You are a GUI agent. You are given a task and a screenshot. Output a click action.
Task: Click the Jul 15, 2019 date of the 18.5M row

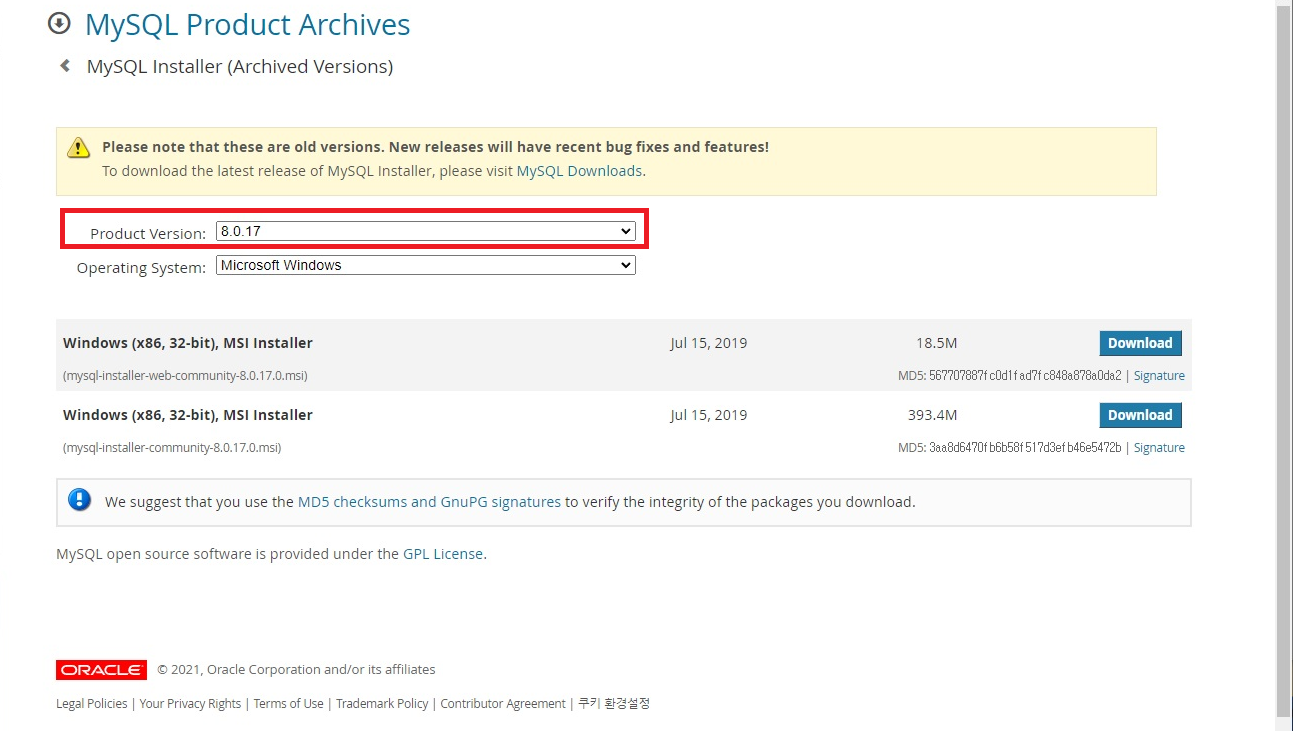pos(709,343)
